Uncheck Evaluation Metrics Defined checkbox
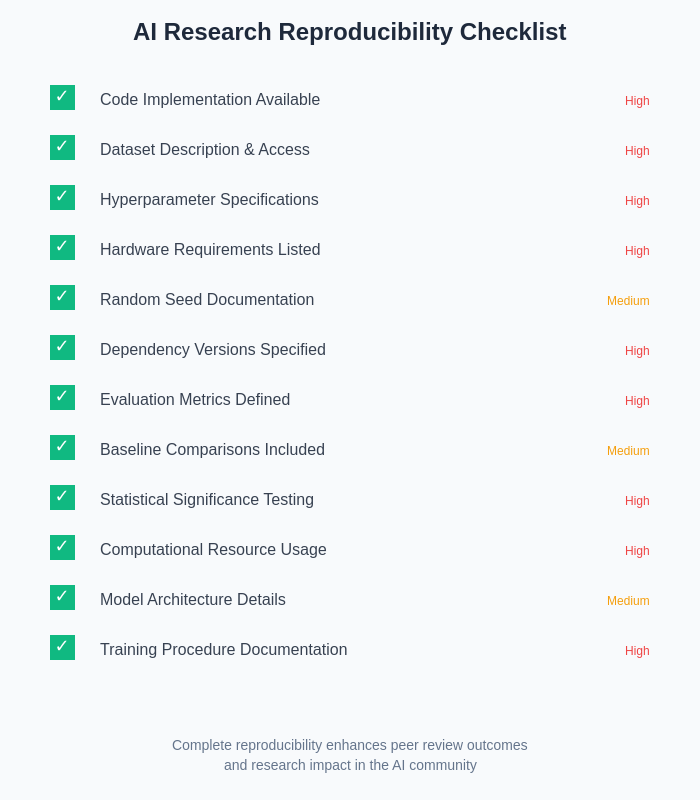 click(62, 398)
